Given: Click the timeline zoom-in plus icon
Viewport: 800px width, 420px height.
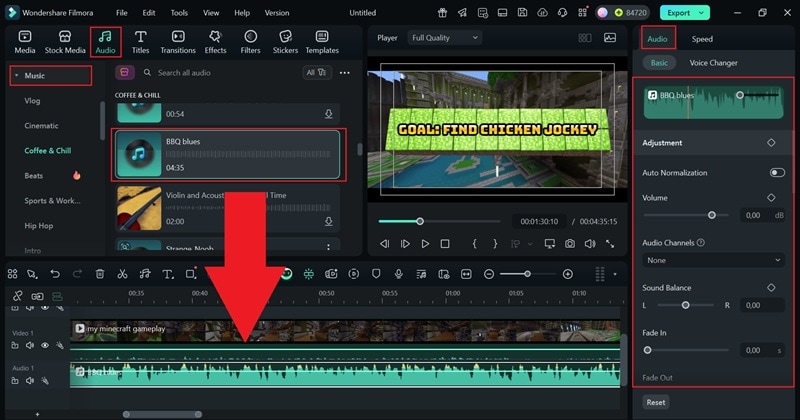Looking at the screenshot, I should [x=567, y=274].
